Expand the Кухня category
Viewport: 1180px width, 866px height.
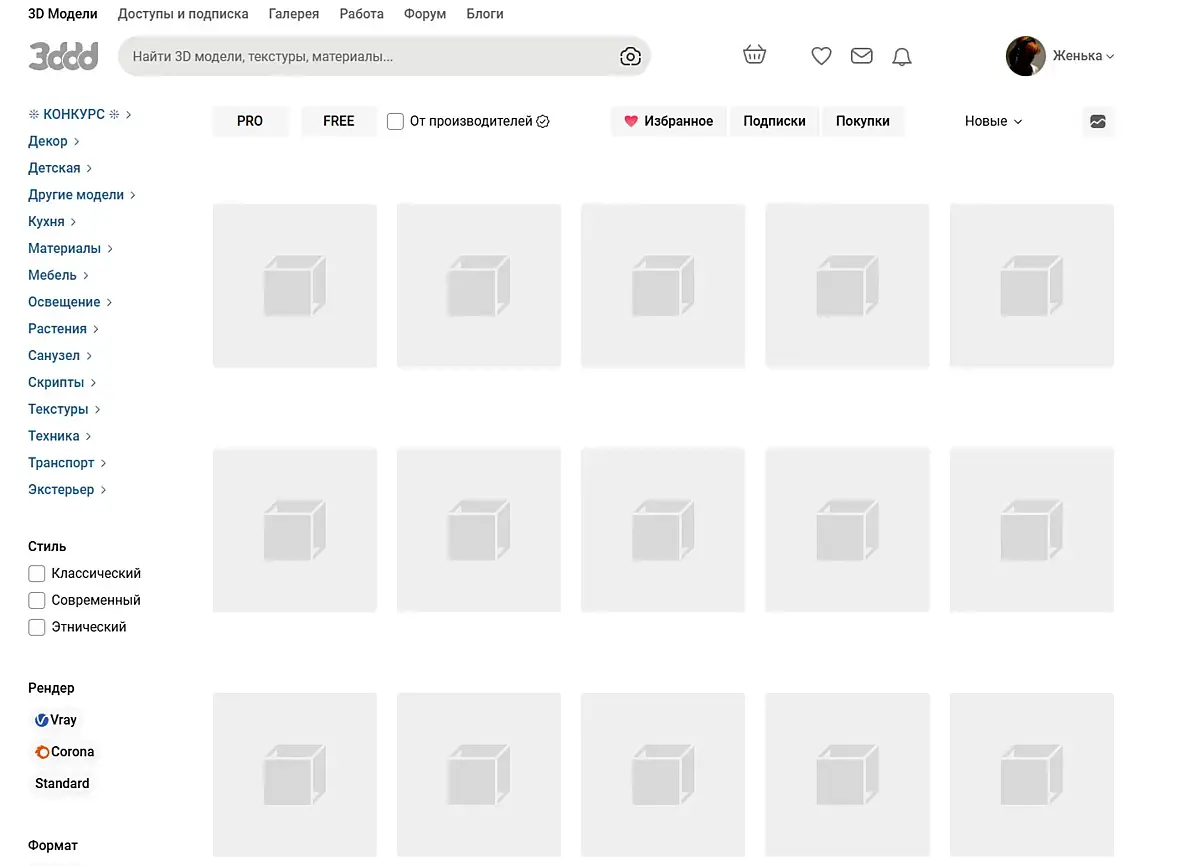coord(52,221)
